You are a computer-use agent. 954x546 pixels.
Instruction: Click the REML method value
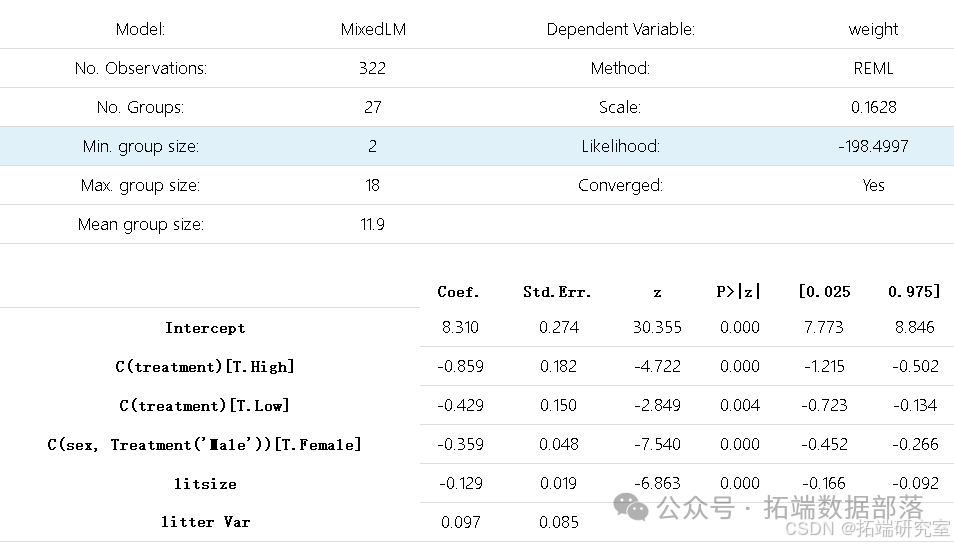pyautogui.click(x=873, y=68)
